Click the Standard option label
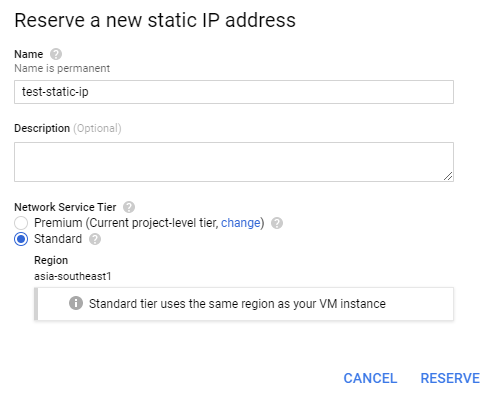This screenshot has height=401, width=497. click(58, 239)
